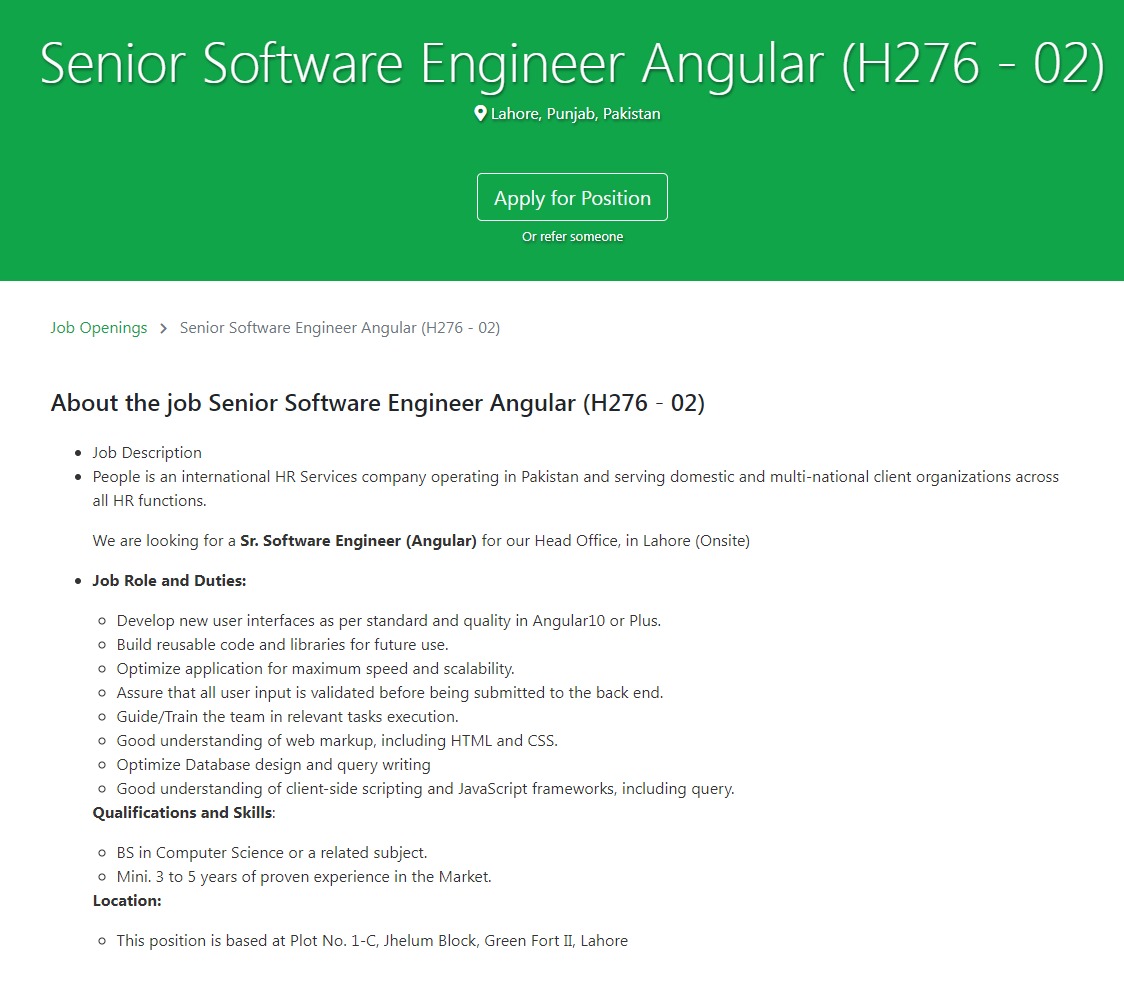Open the 'Or refer someone' link
The height and width of the screenshot is (995, 1124).
572,237
